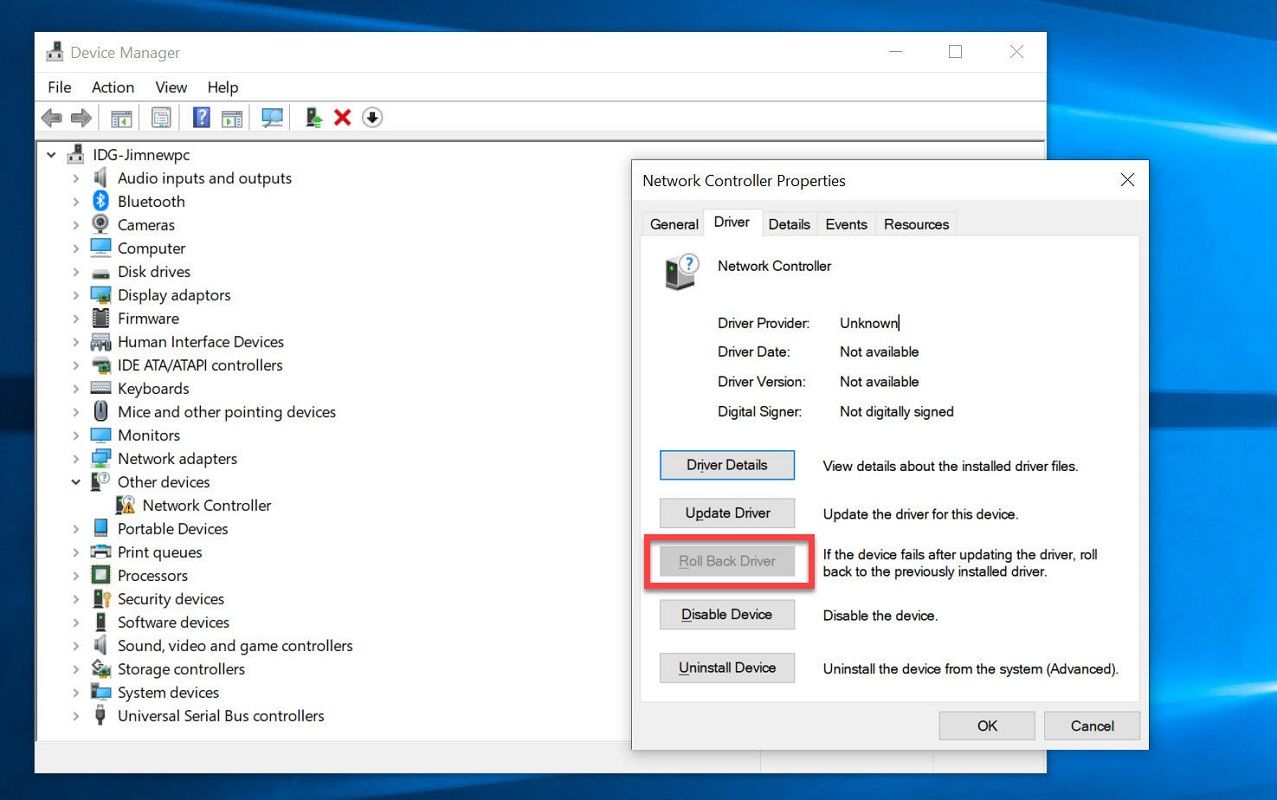The image size is (1277, 800).
Task: Expand the Display adaptors category
Action: point(76,295)
